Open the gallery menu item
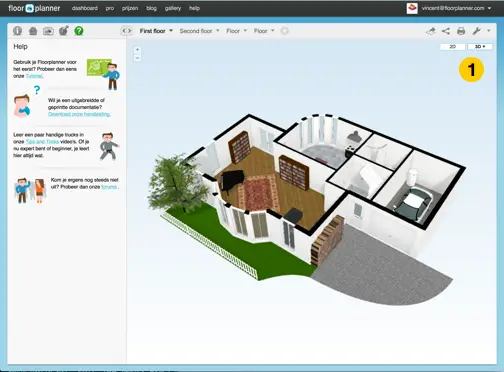 pos(173,8)
